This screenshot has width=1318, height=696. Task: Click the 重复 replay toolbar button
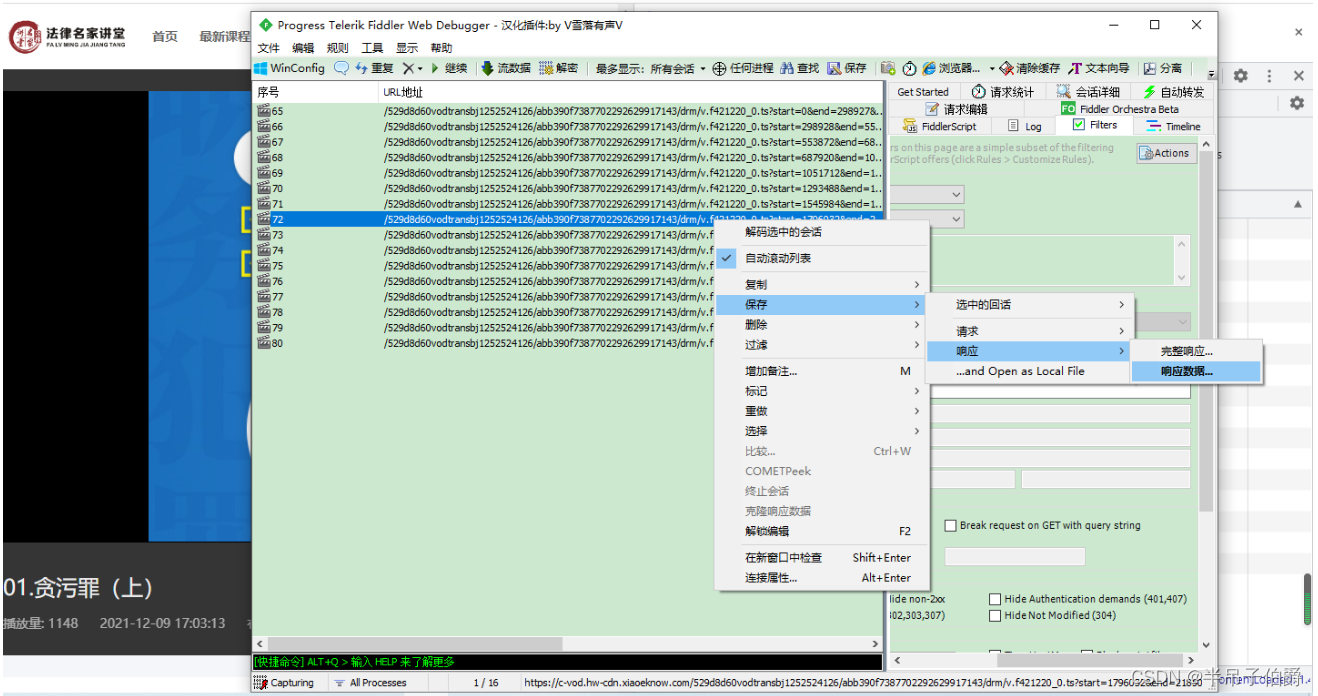[374, 68]
